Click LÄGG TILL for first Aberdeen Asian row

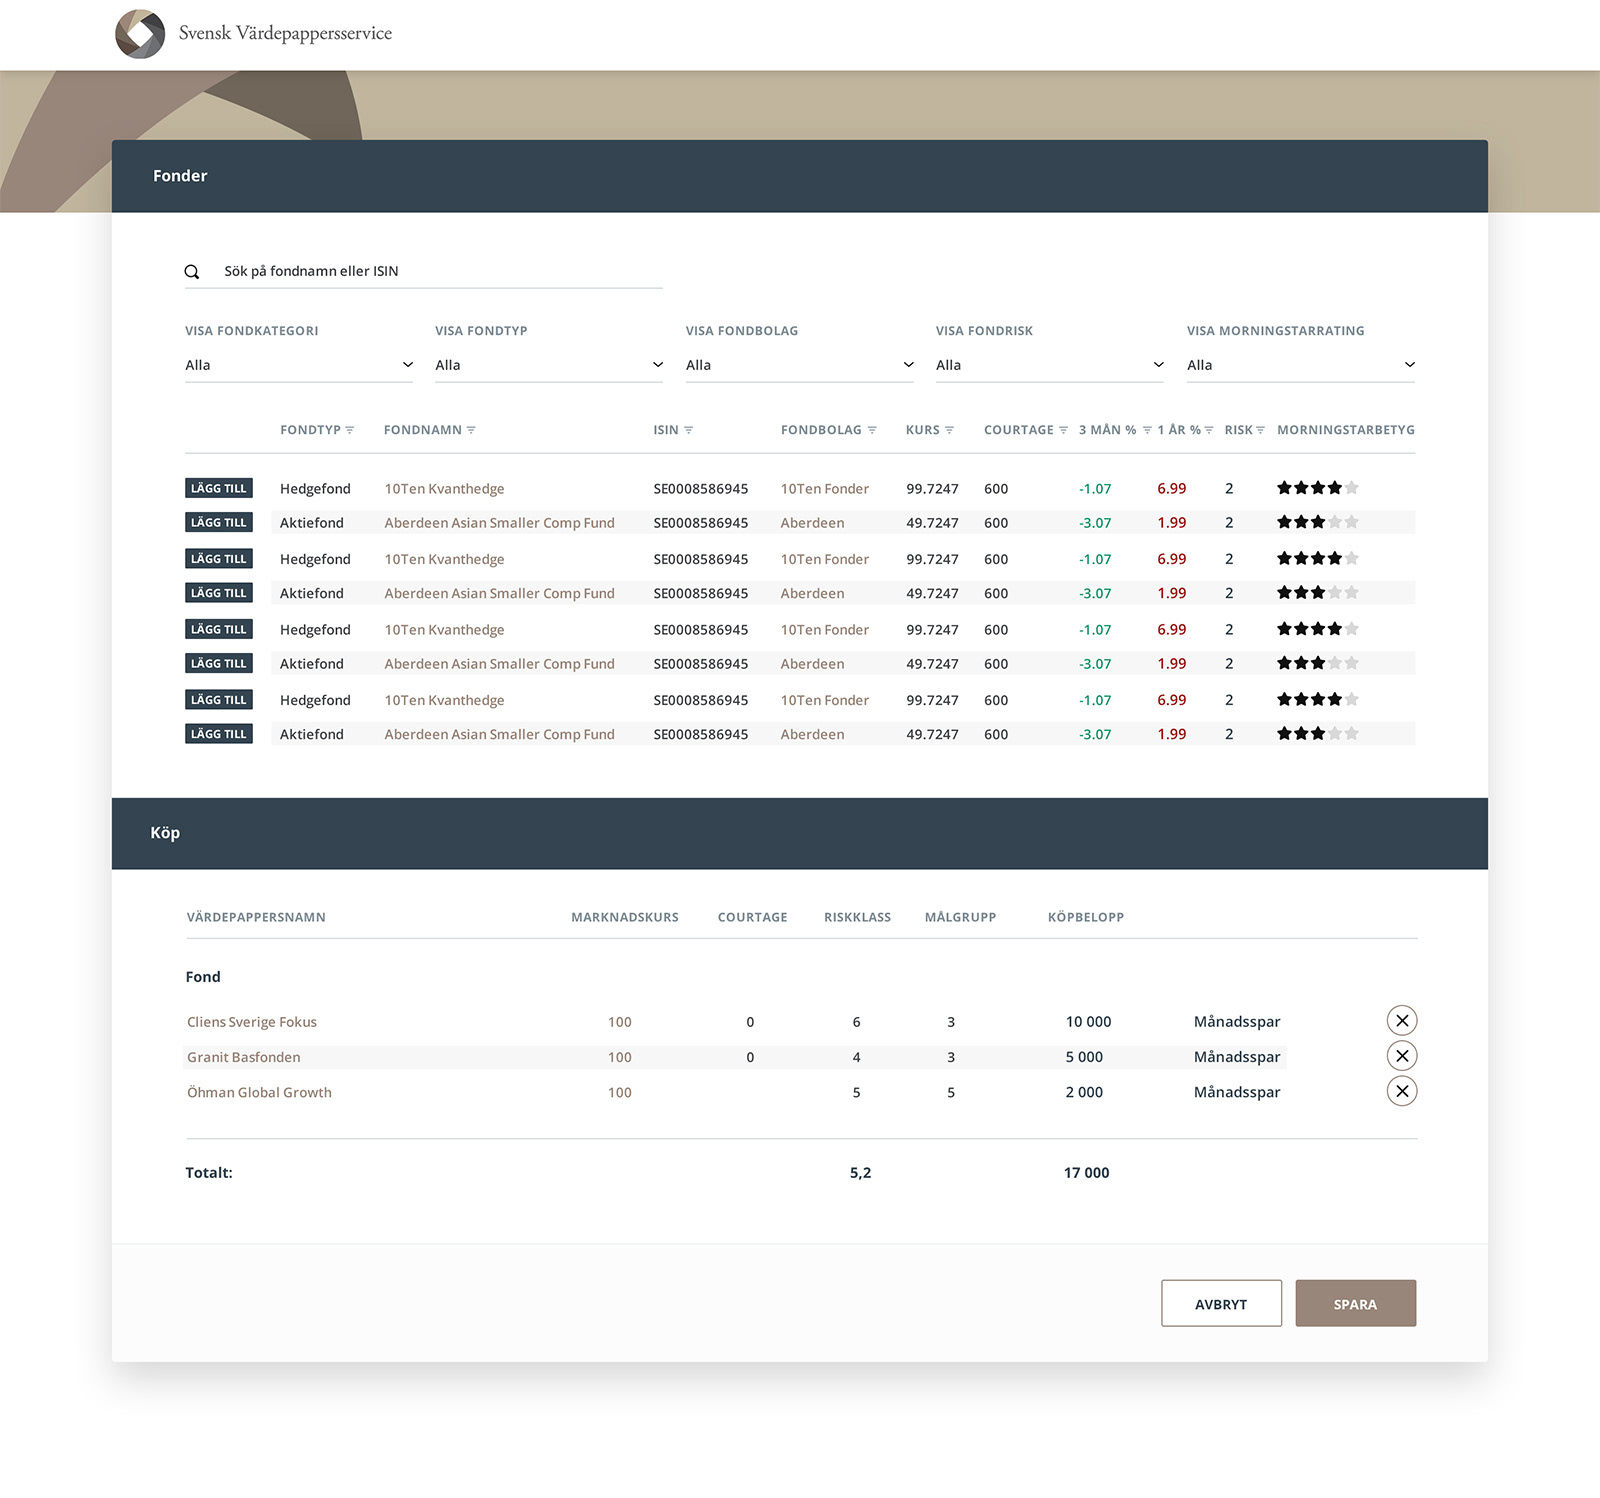tap(219, 522)
